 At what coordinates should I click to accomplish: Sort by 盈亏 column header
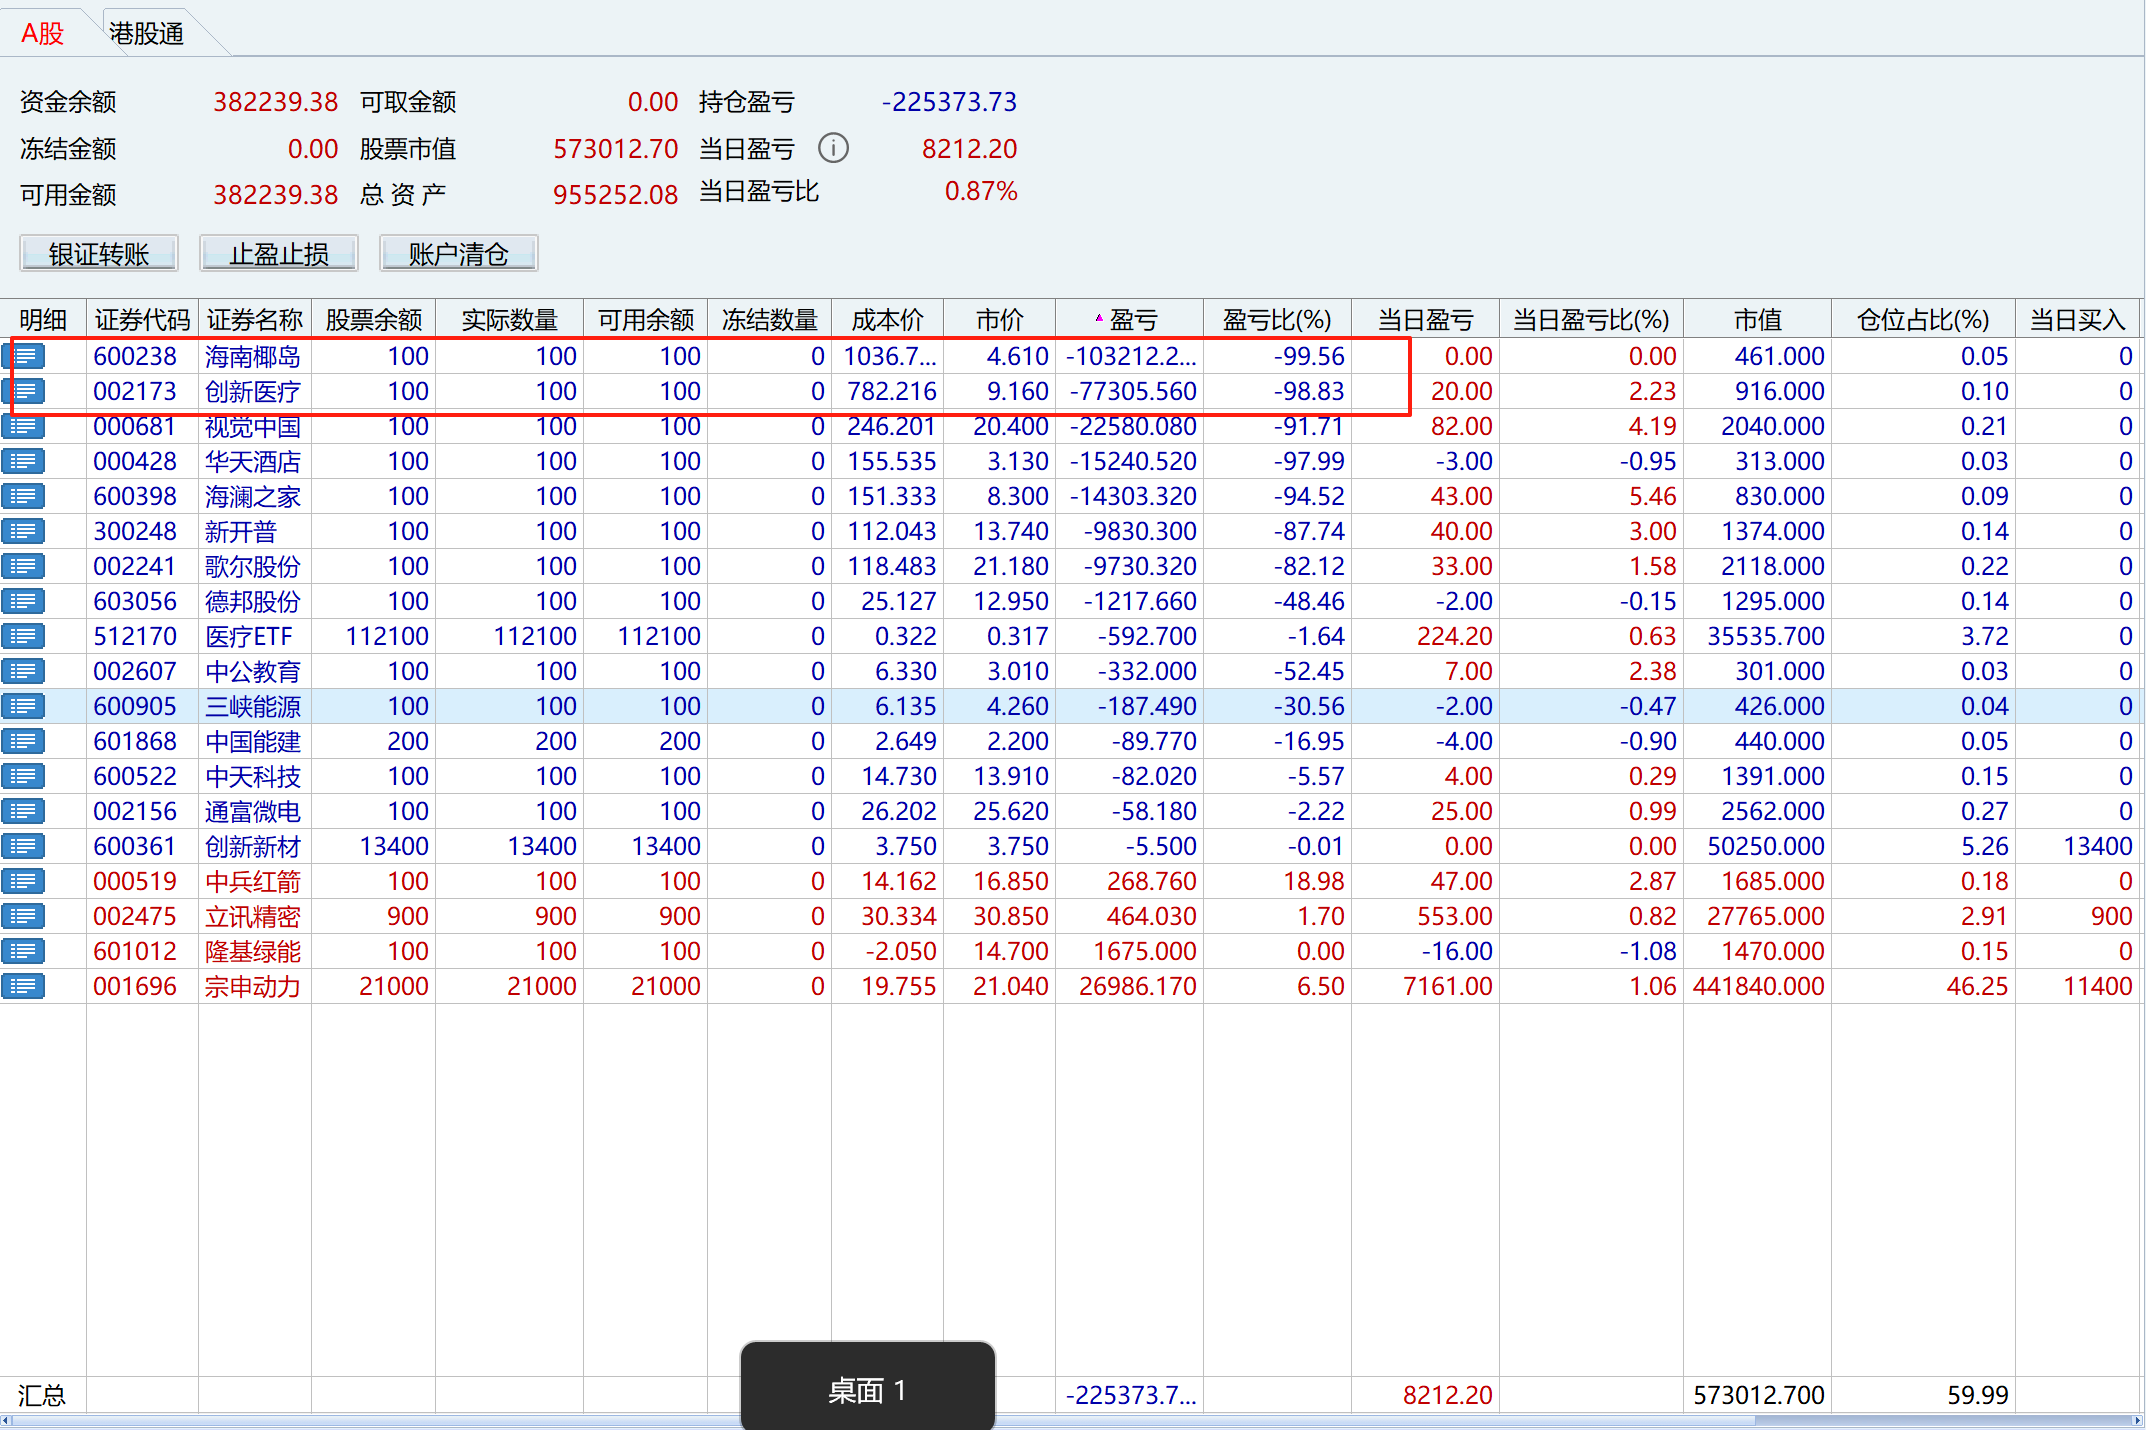tap(1132, 320)
